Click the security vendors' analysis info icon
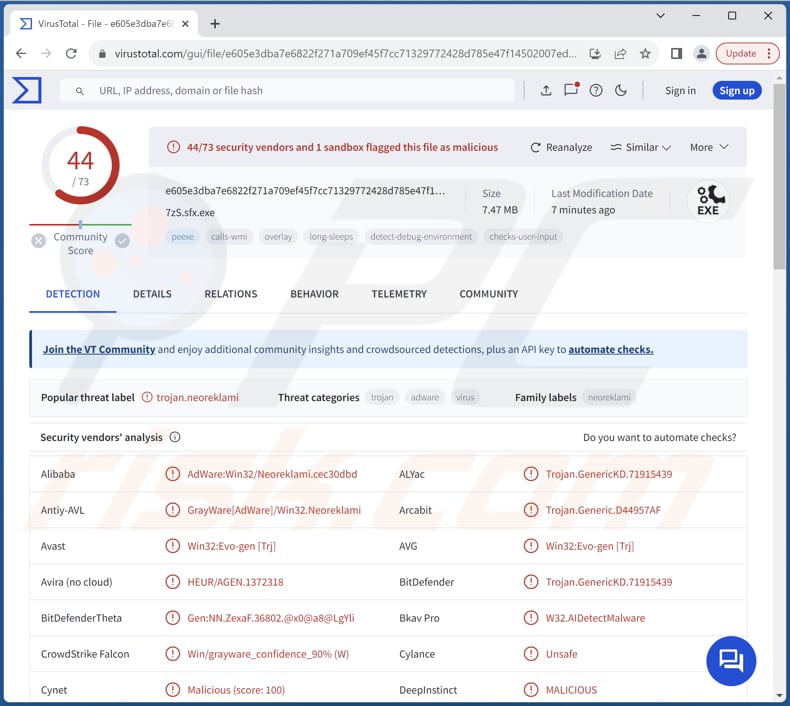Image resolution: width=790 pixels, height=706 pixels. pyautogui.click(x=175, y=437)
